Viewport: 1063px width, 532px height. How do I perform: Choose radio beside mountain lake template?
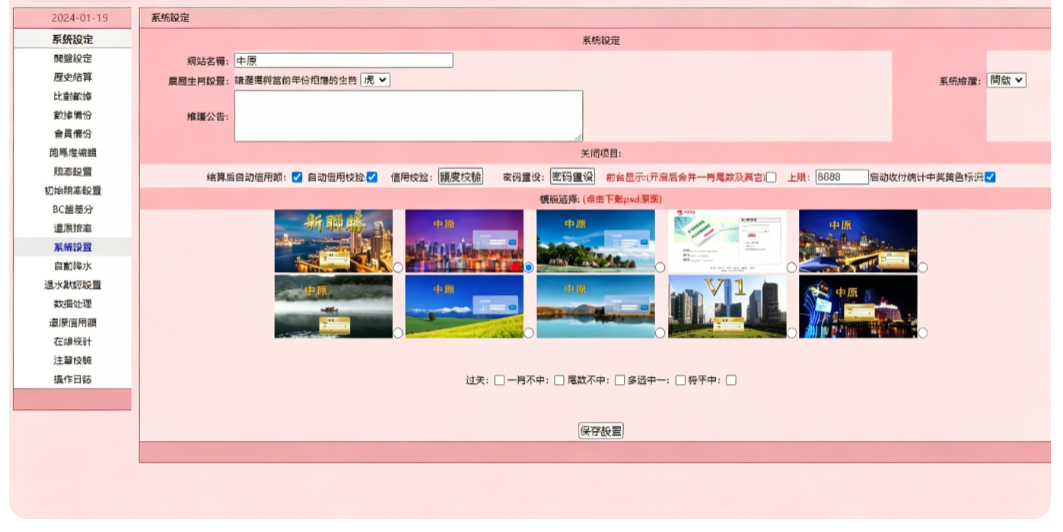point(660,333)
